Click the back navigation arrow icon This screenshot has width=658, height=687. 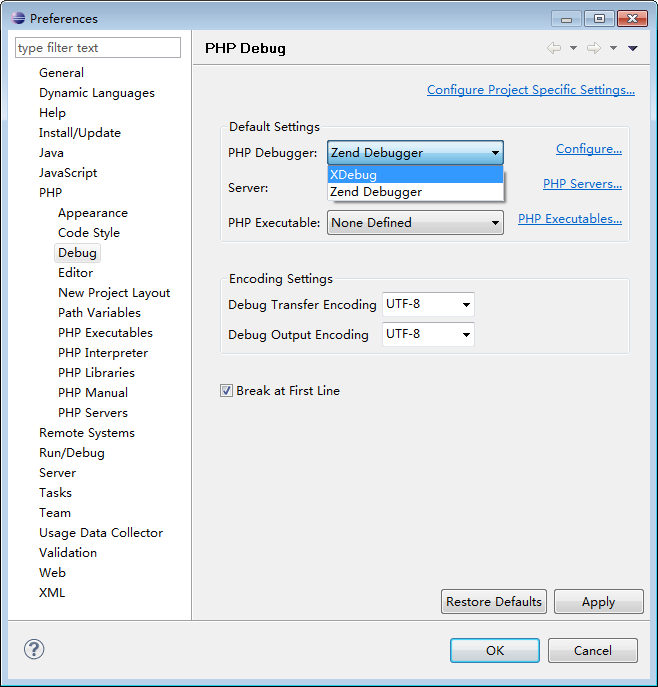point(554,48)
